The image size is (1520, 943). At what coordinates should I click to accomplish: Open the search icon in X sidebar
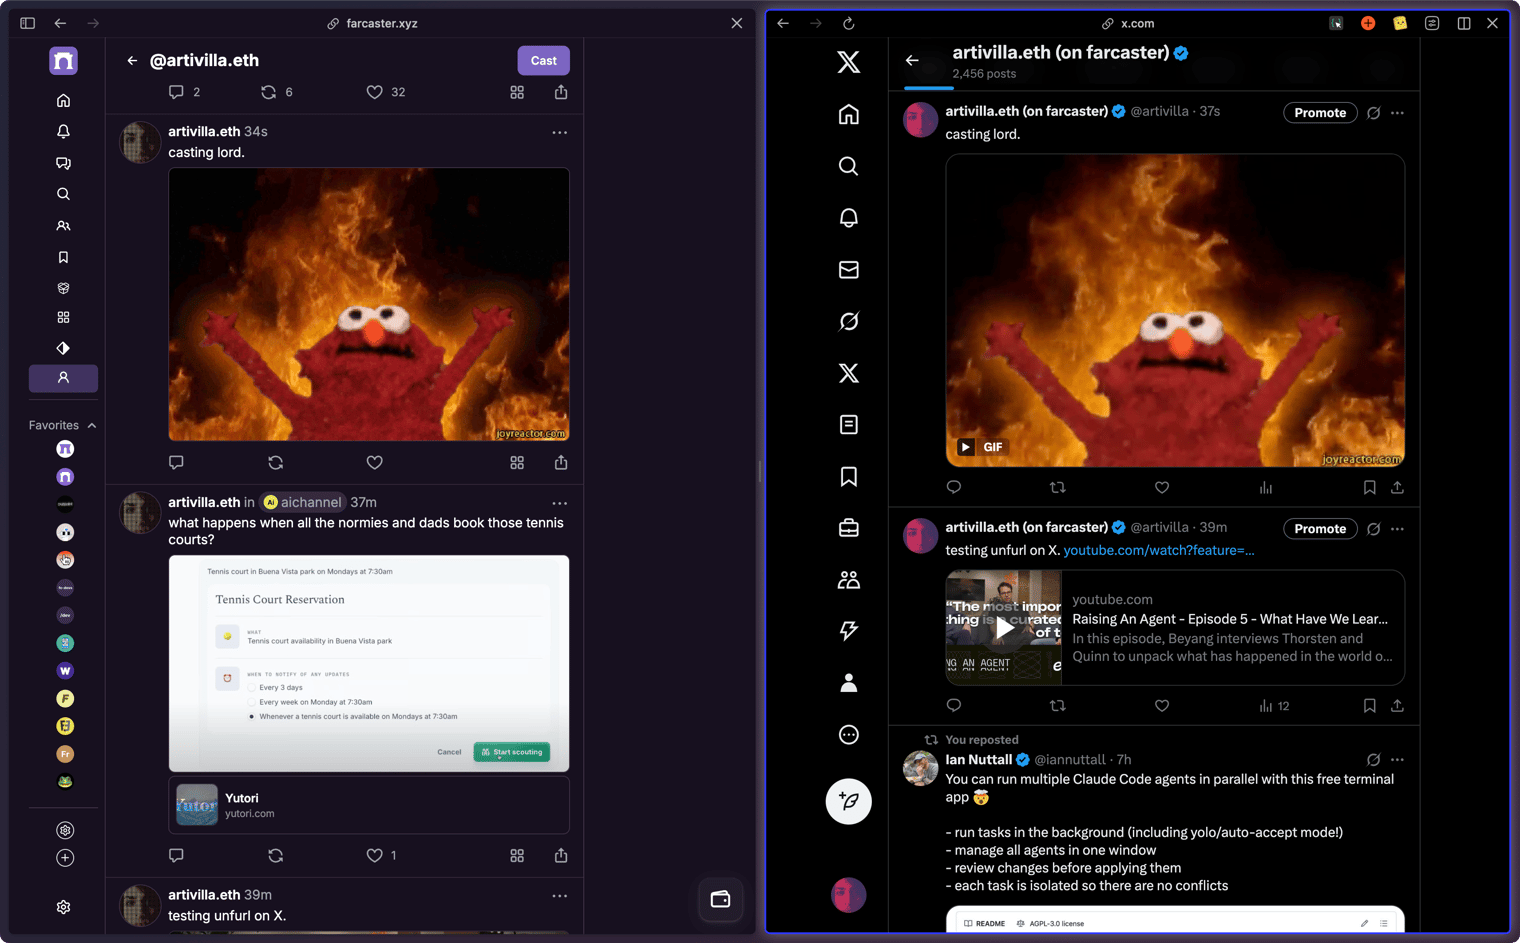(848, 166)
